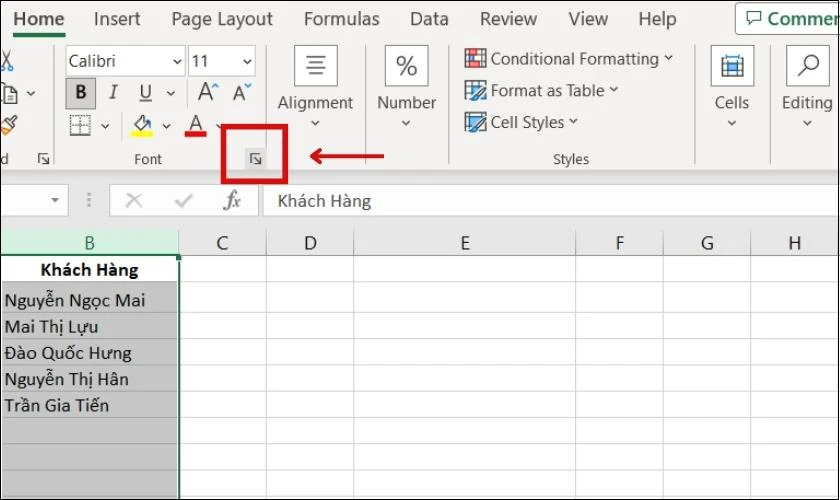840x500 pixels.
Task: Open the Number format percent button
Action: pos(407,88)
